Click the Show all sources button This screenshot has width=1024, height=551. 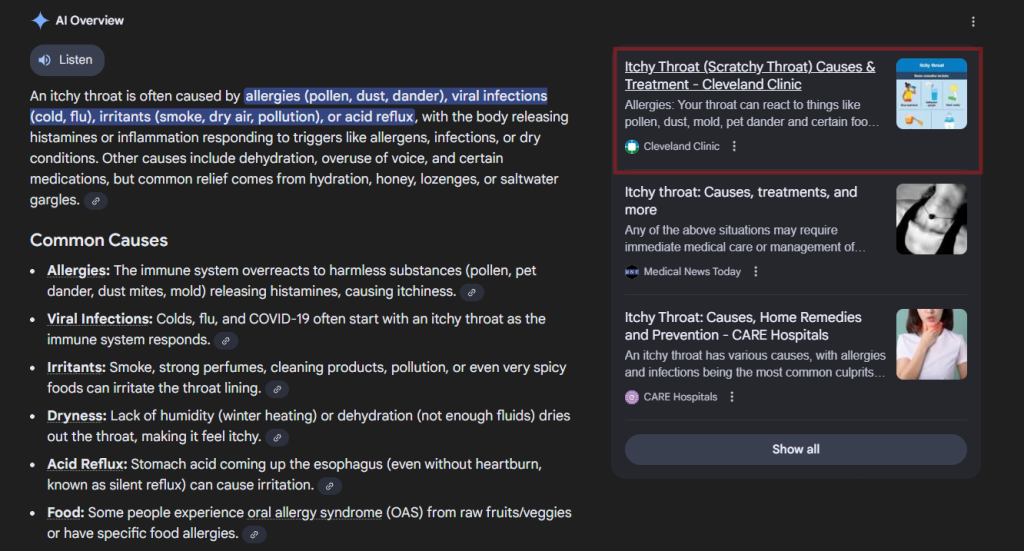795,449
